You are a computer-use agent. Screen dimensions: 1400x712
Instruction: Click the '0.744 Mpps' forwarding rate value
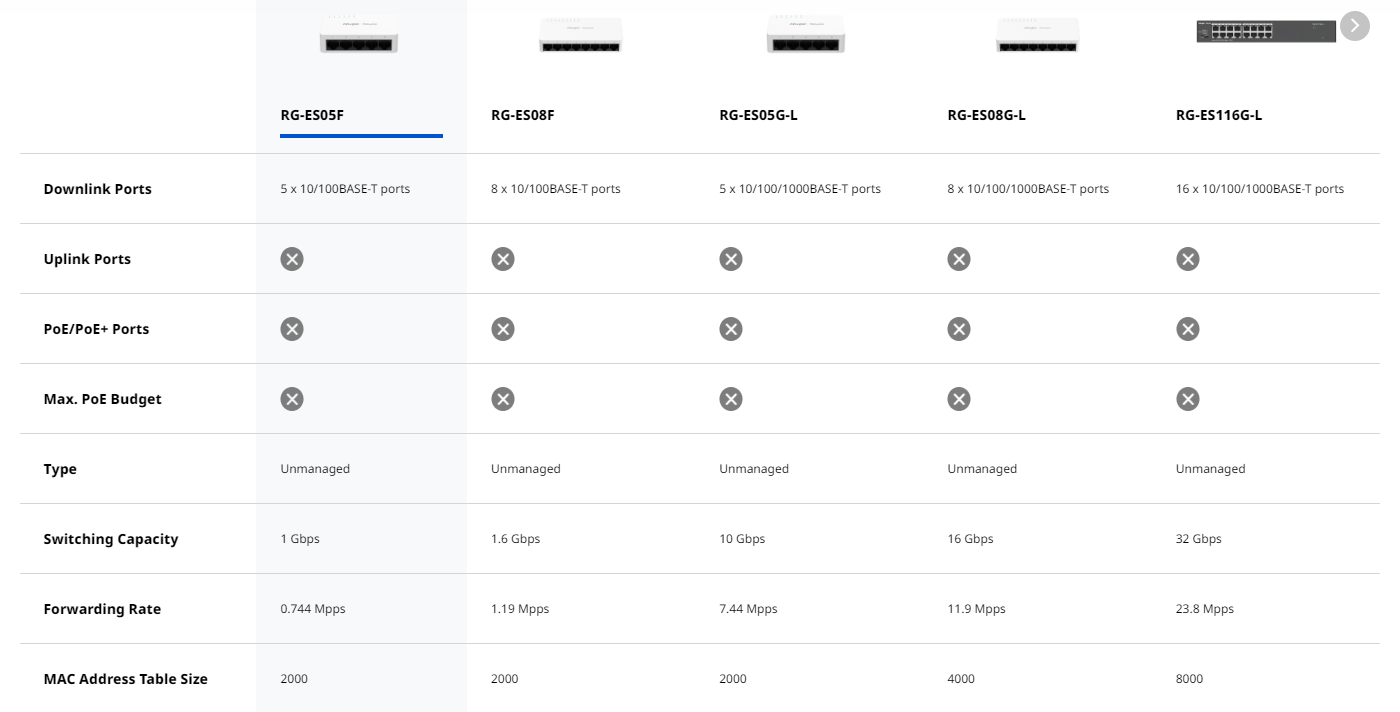[313, 609]
